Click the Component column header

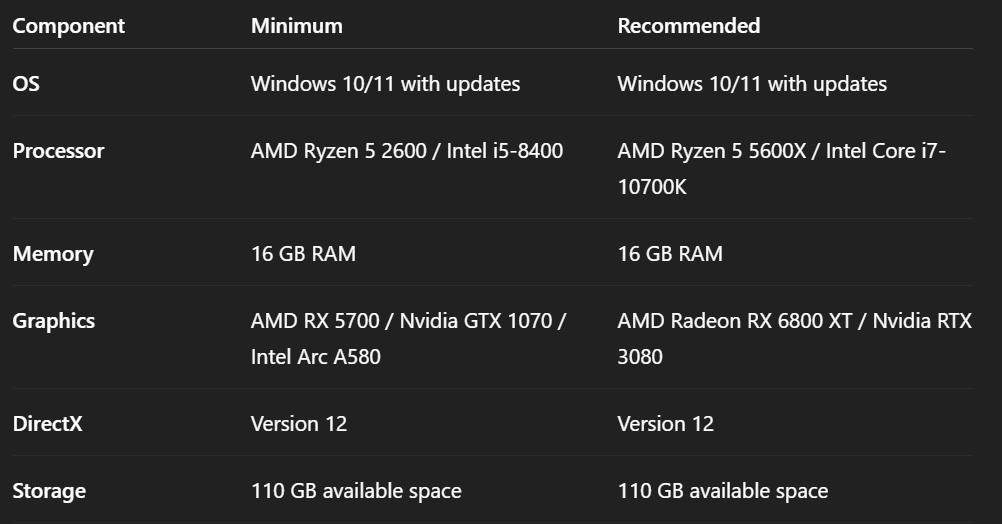pos(69,26)
